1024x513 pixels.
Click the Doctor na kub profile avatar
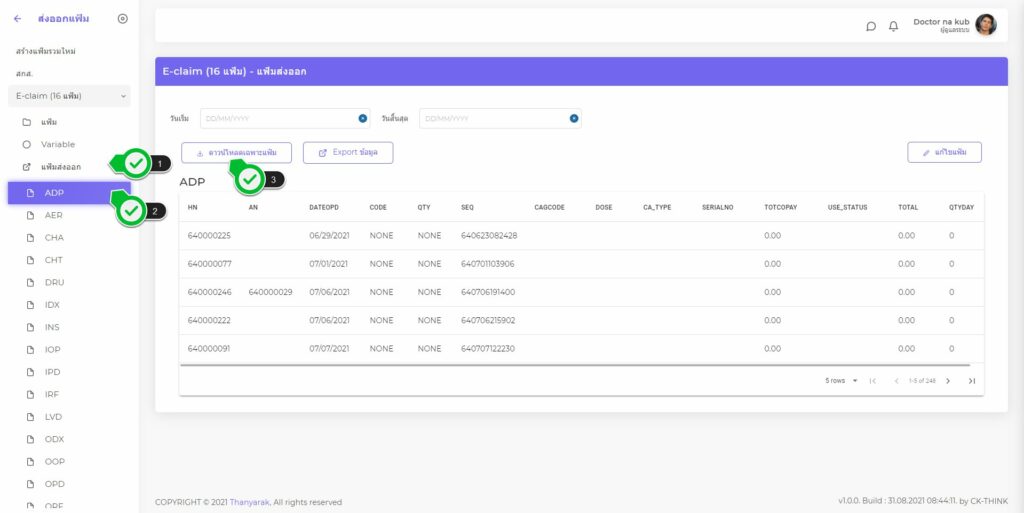(985, 25)
